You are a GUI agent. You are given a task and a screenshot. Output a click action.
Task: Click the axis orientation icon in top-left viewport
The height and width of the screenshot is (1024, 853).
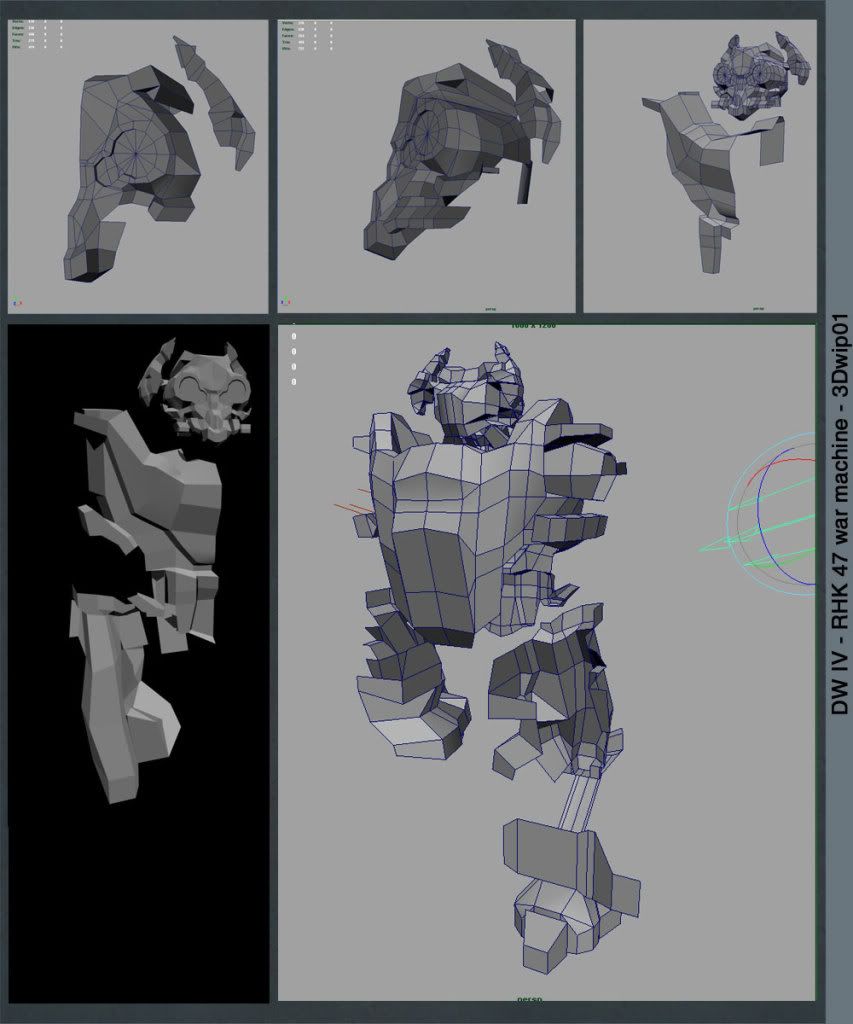point(15,302)
